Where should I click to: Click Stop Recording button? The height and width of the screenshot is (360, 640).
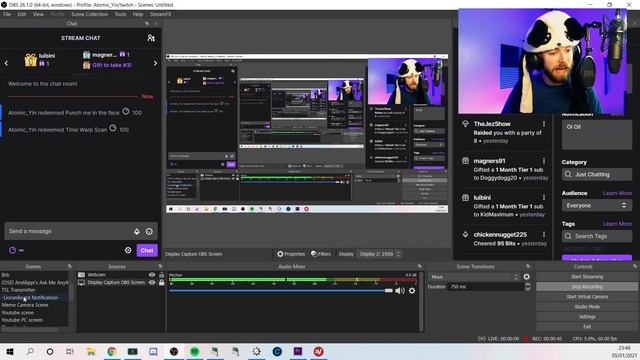click(x=587, y=287)
